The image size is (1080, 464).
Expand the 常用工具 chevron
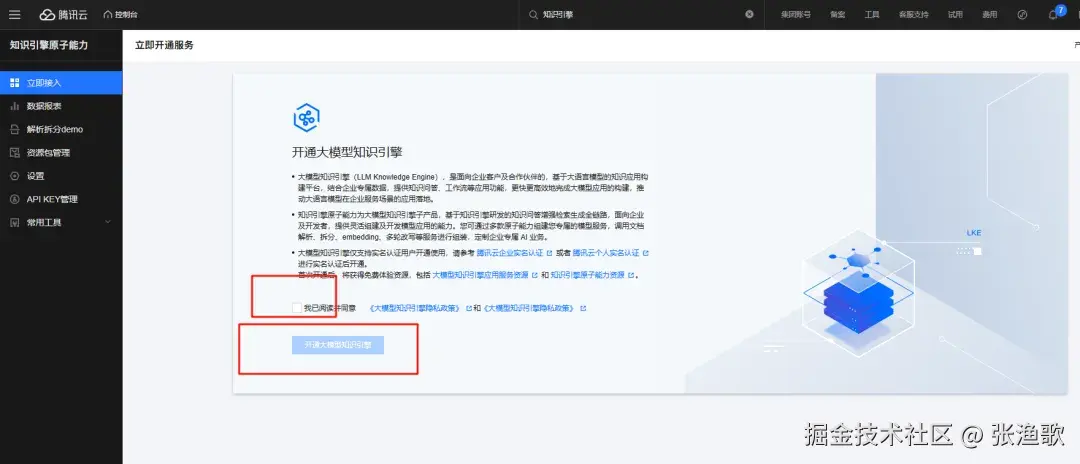107,222
